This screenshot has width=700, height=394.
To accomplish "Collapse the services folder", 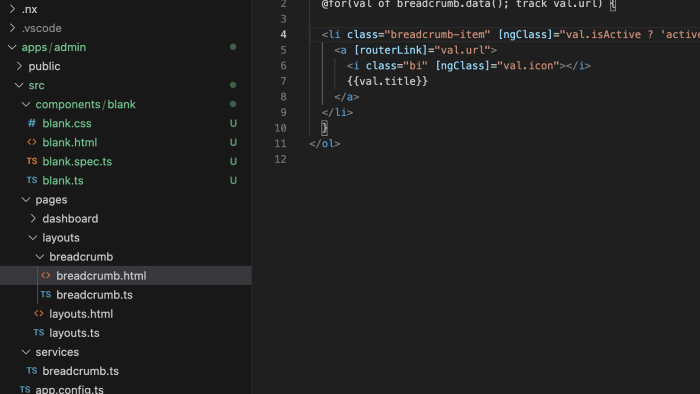I will 26,352.
